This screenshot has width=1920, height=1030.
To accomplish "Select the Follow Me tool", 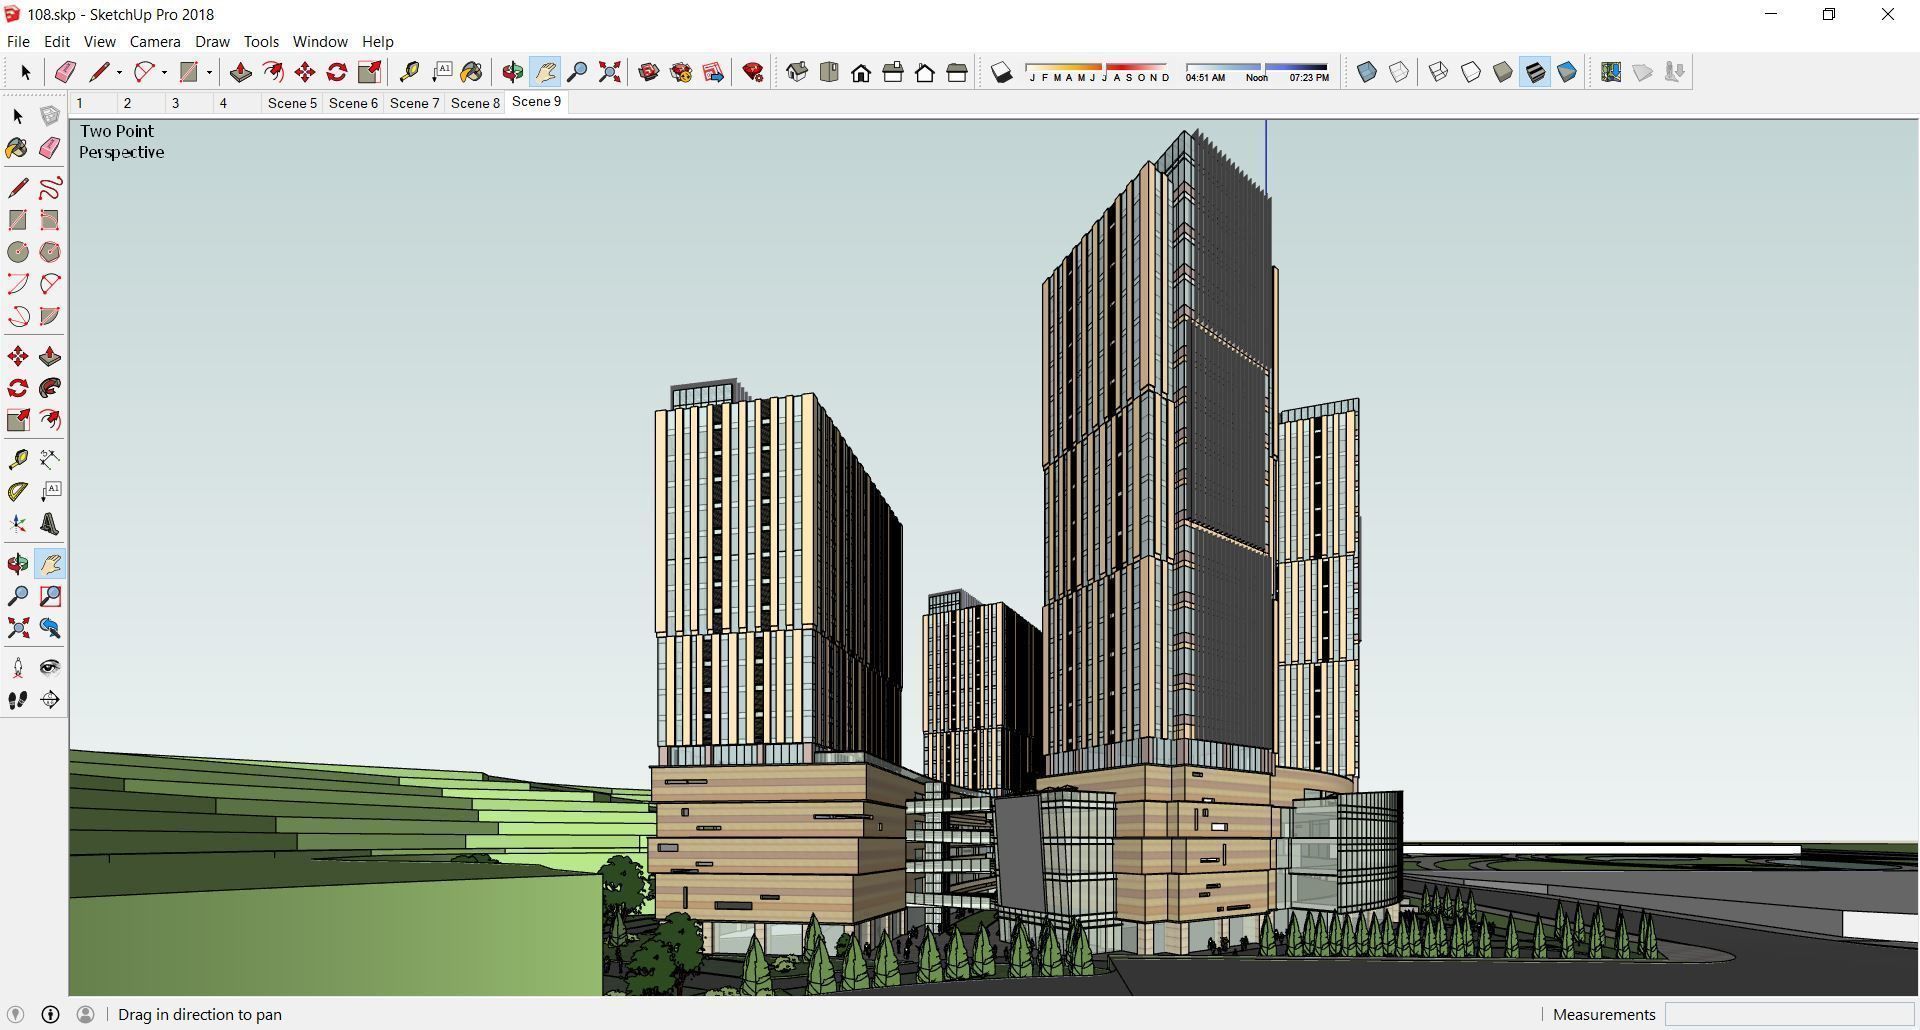I will coord(50,388).
